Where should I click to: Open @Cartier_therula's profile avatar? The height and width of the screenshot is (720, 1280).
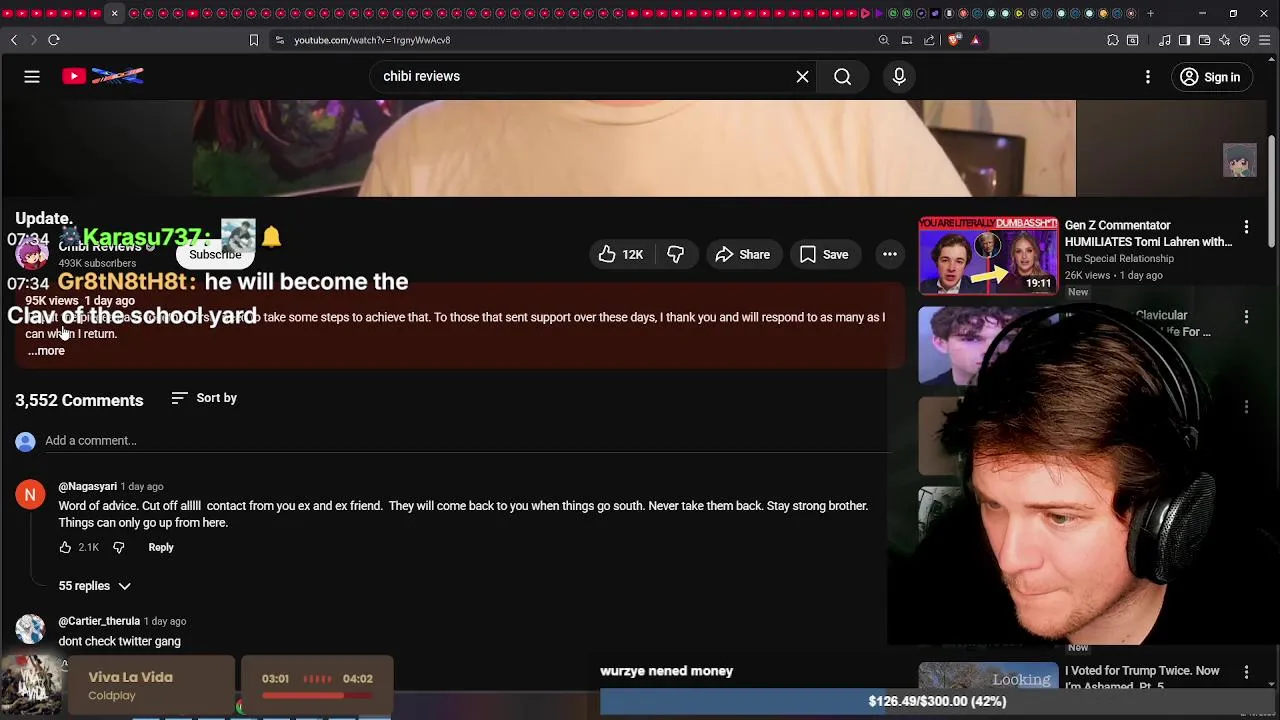tap(30, 629)
